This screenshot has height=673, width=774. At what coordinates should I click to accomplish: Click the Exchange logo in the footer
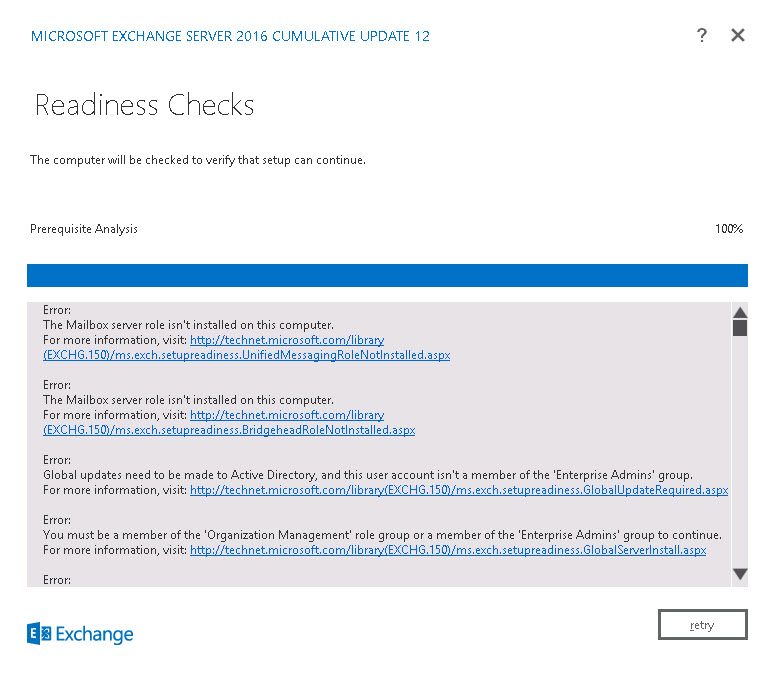(80, 634)
